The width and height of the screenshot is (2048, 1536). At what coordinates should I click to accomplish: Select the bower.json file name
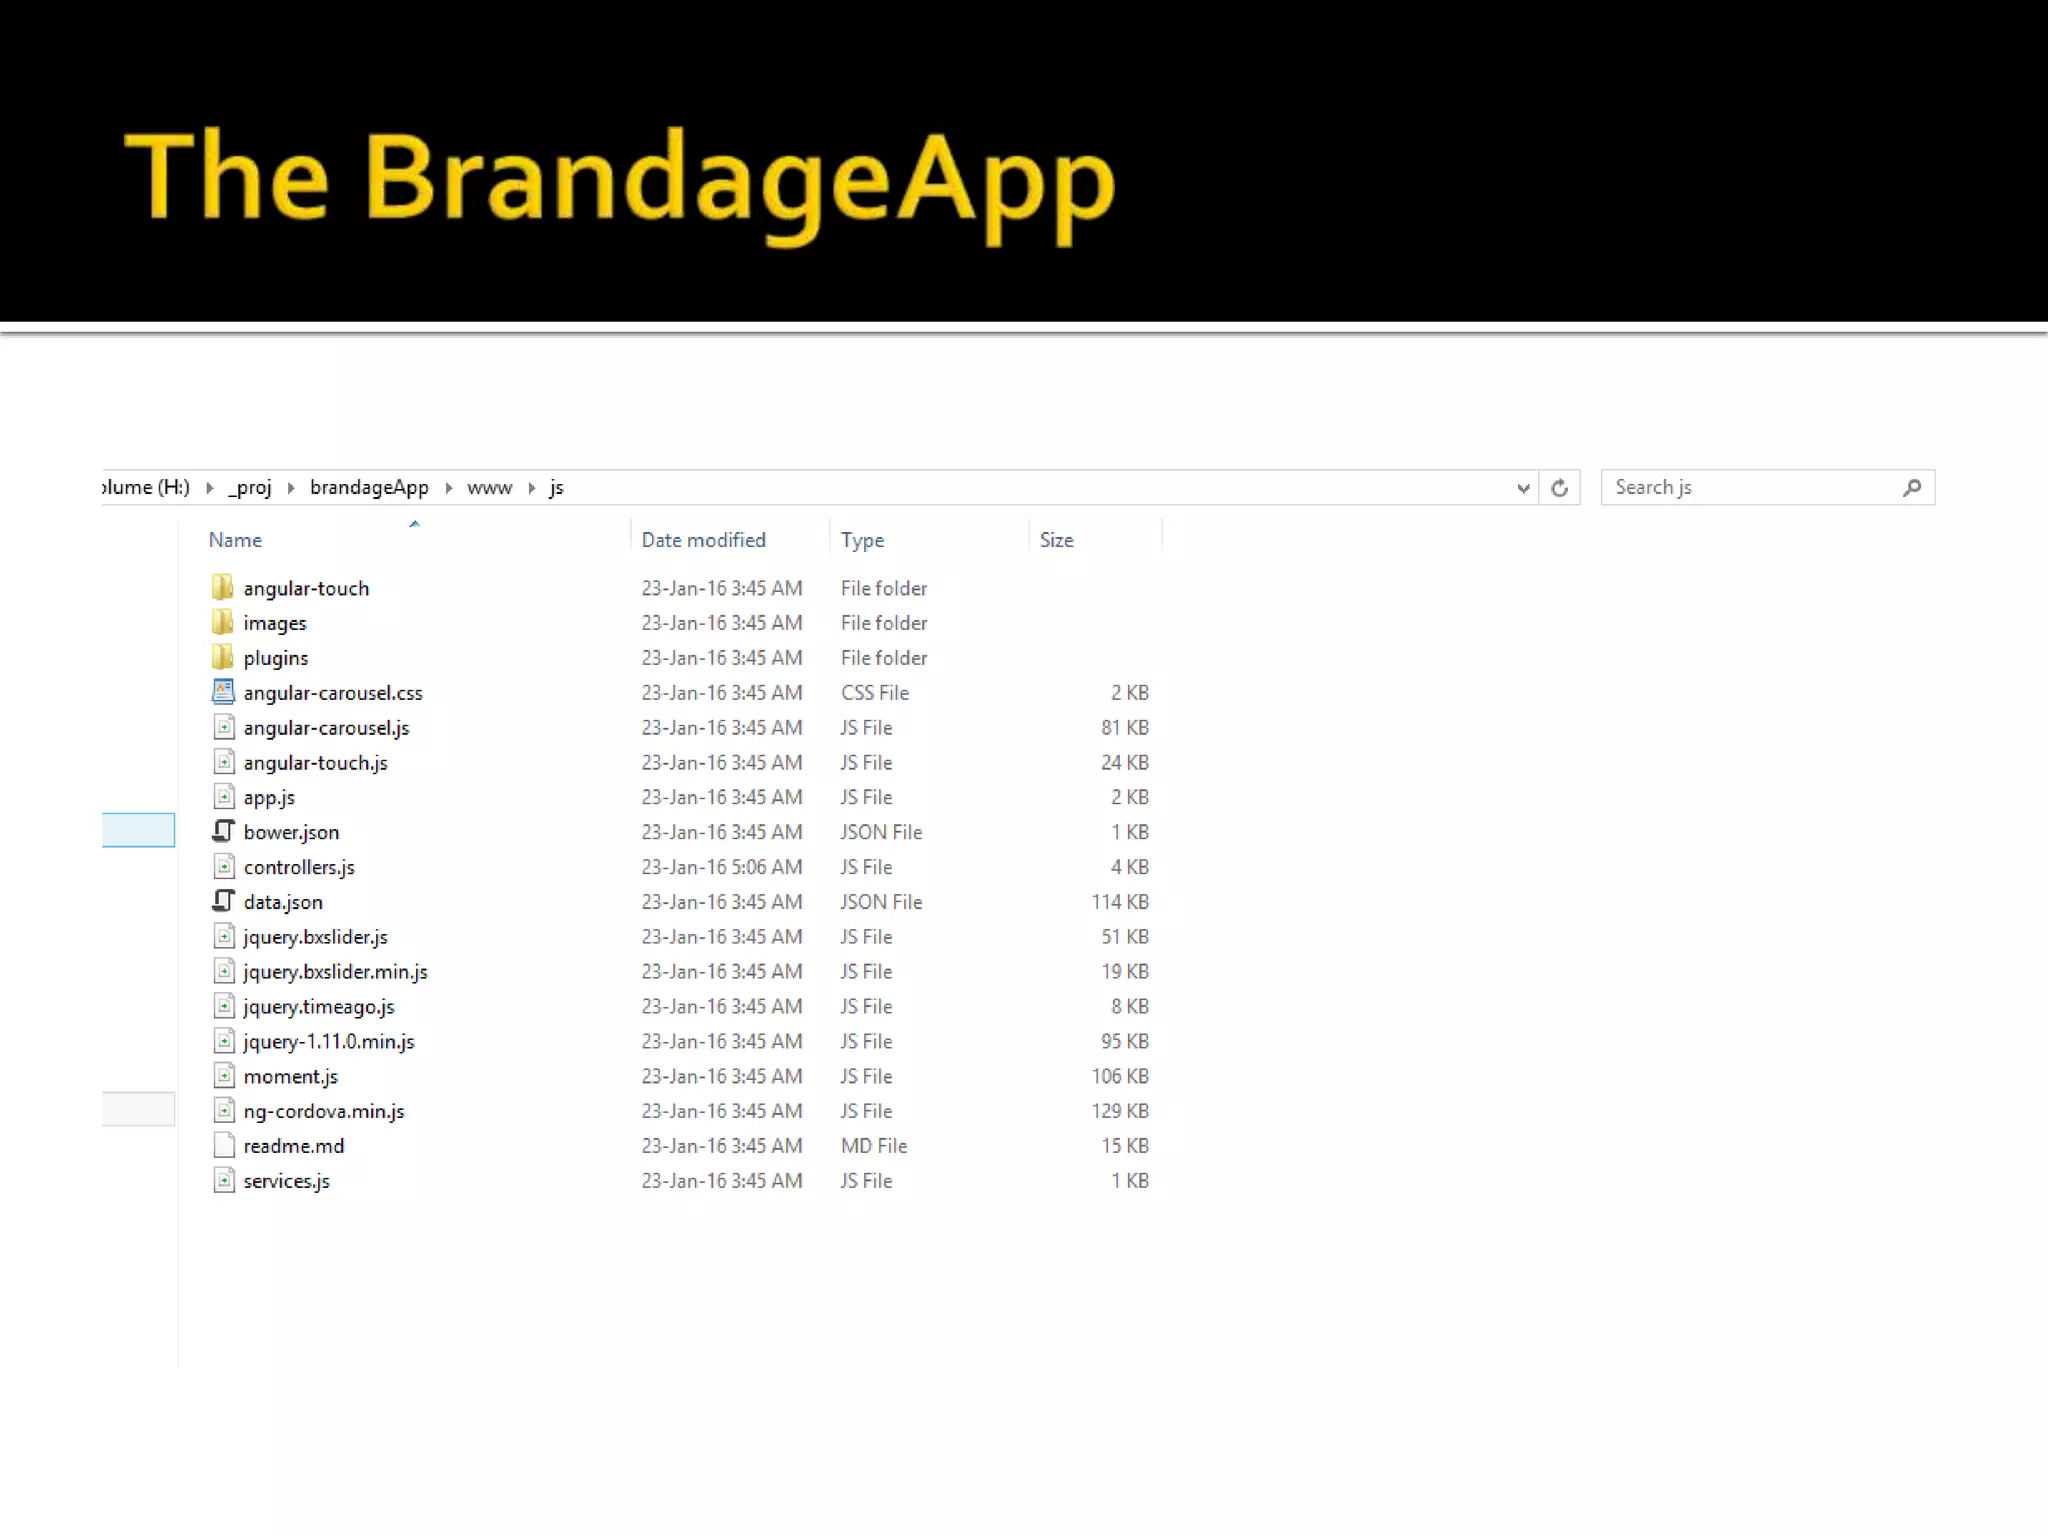point(291,832)
